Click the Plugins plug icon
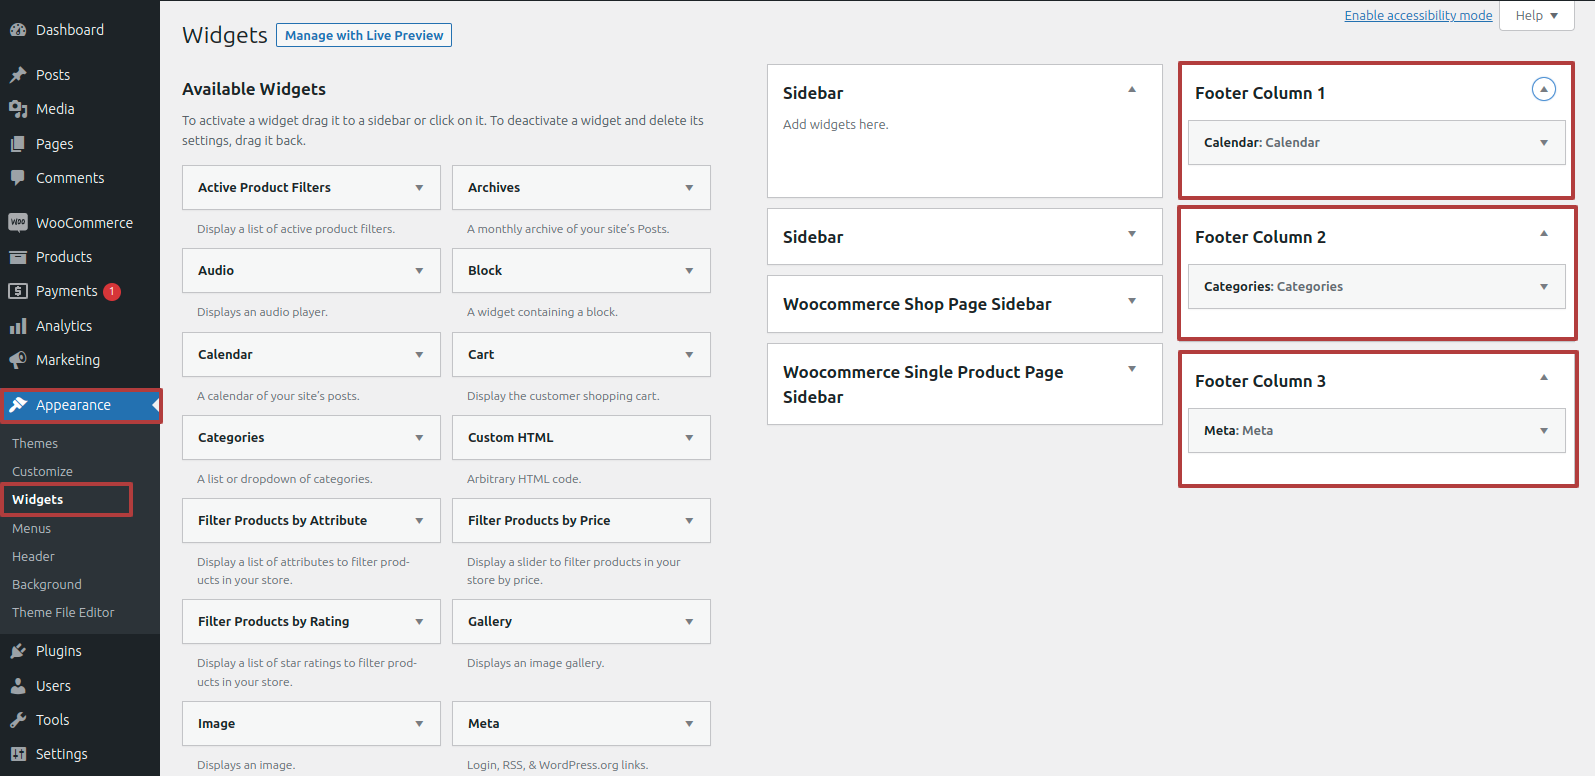 click(x=18, y=651)
